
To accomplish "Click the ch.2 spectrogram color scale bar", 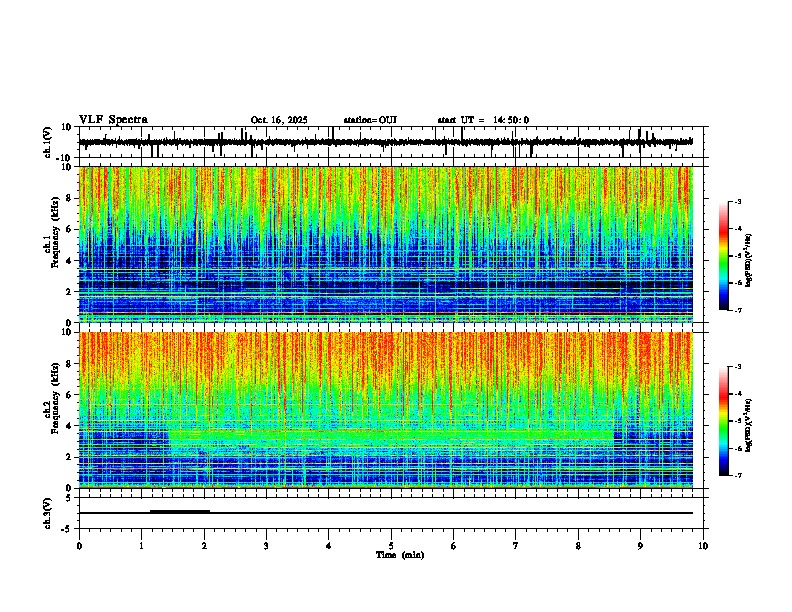I will pos(724,421).
